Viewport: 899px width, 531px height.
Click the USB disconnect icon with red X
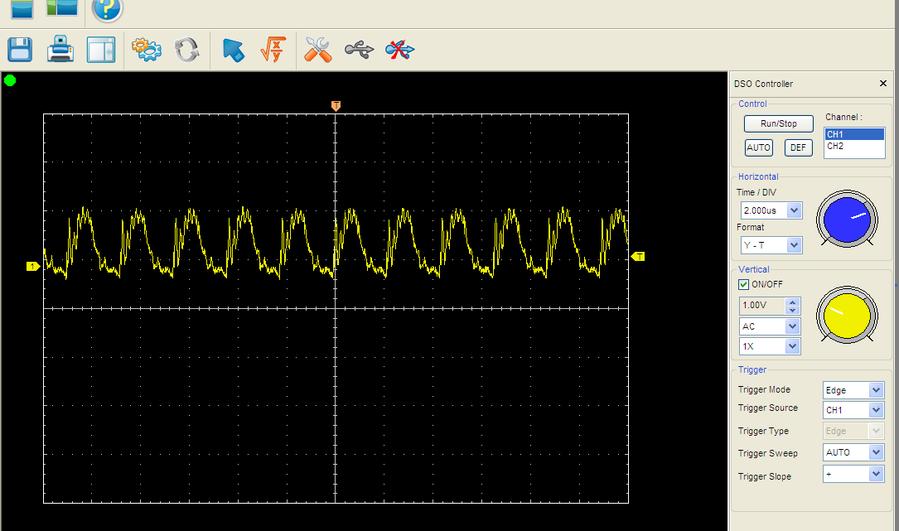tap(399, 50)
